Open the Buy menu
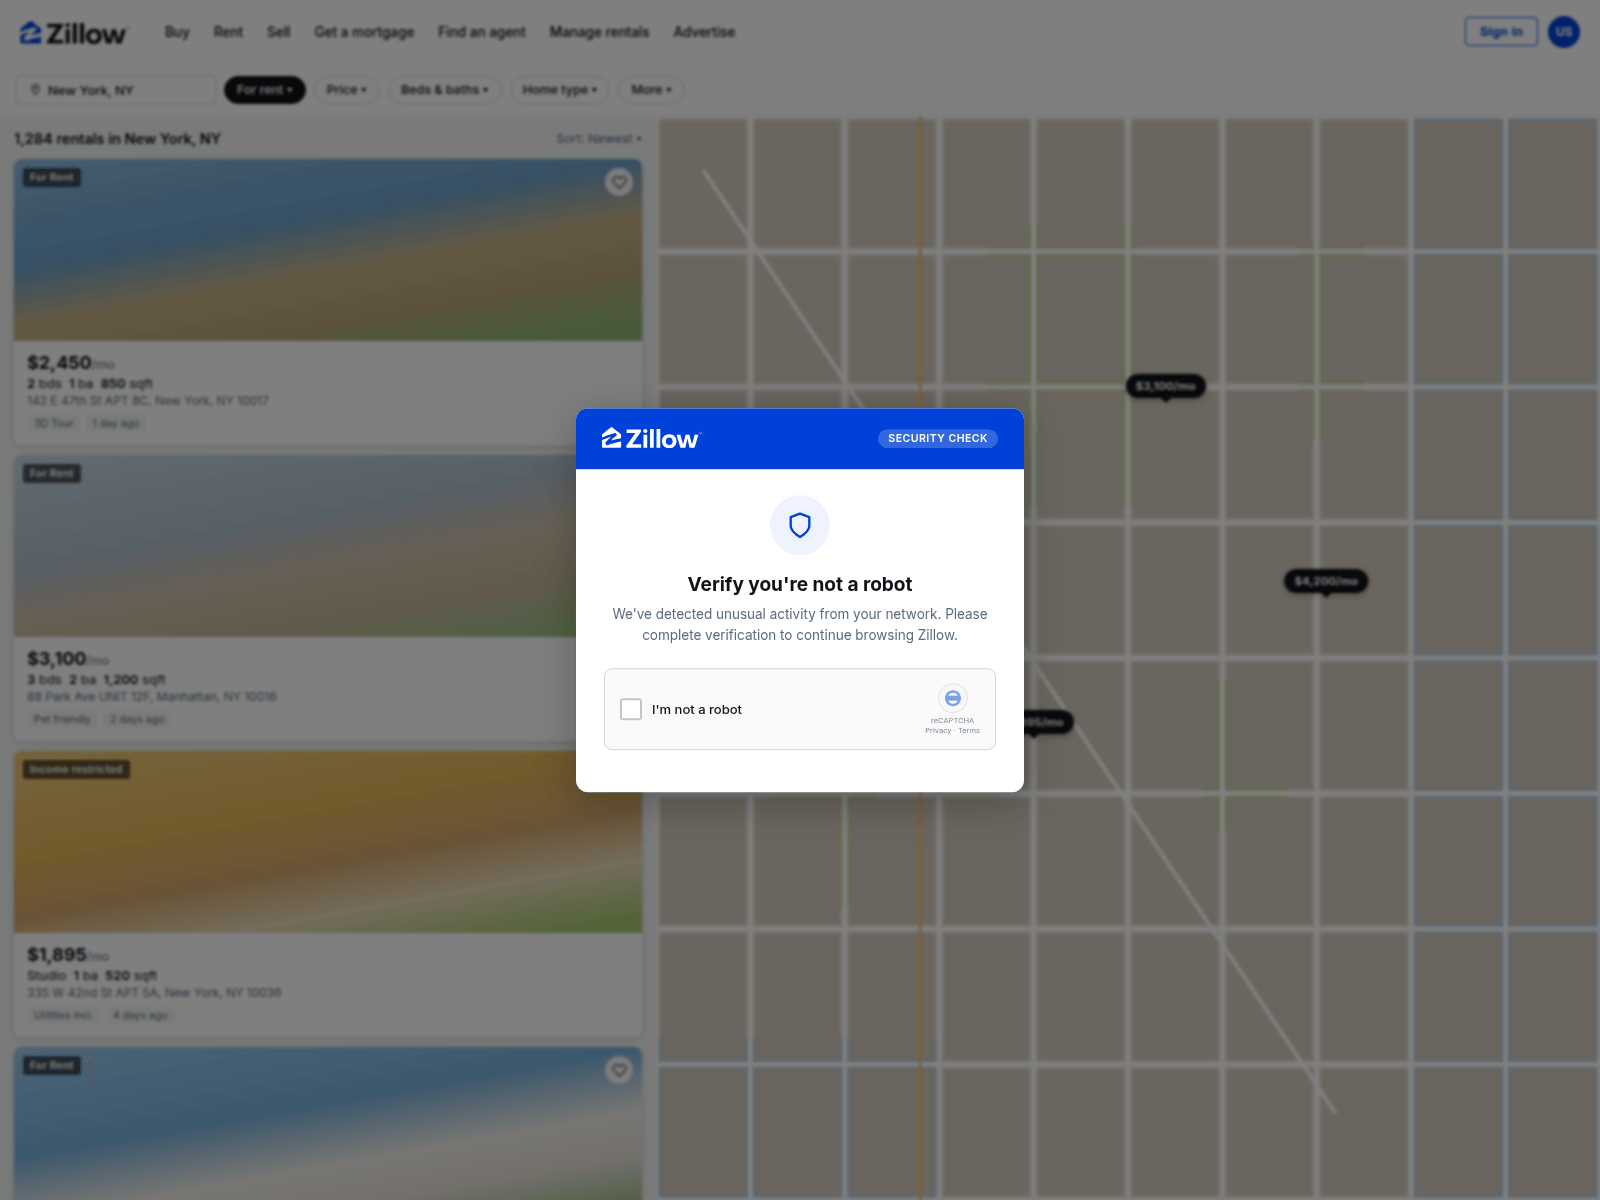Viewport: 1600px width, 1200px height. pyautogui.click(x=177, y=32)
